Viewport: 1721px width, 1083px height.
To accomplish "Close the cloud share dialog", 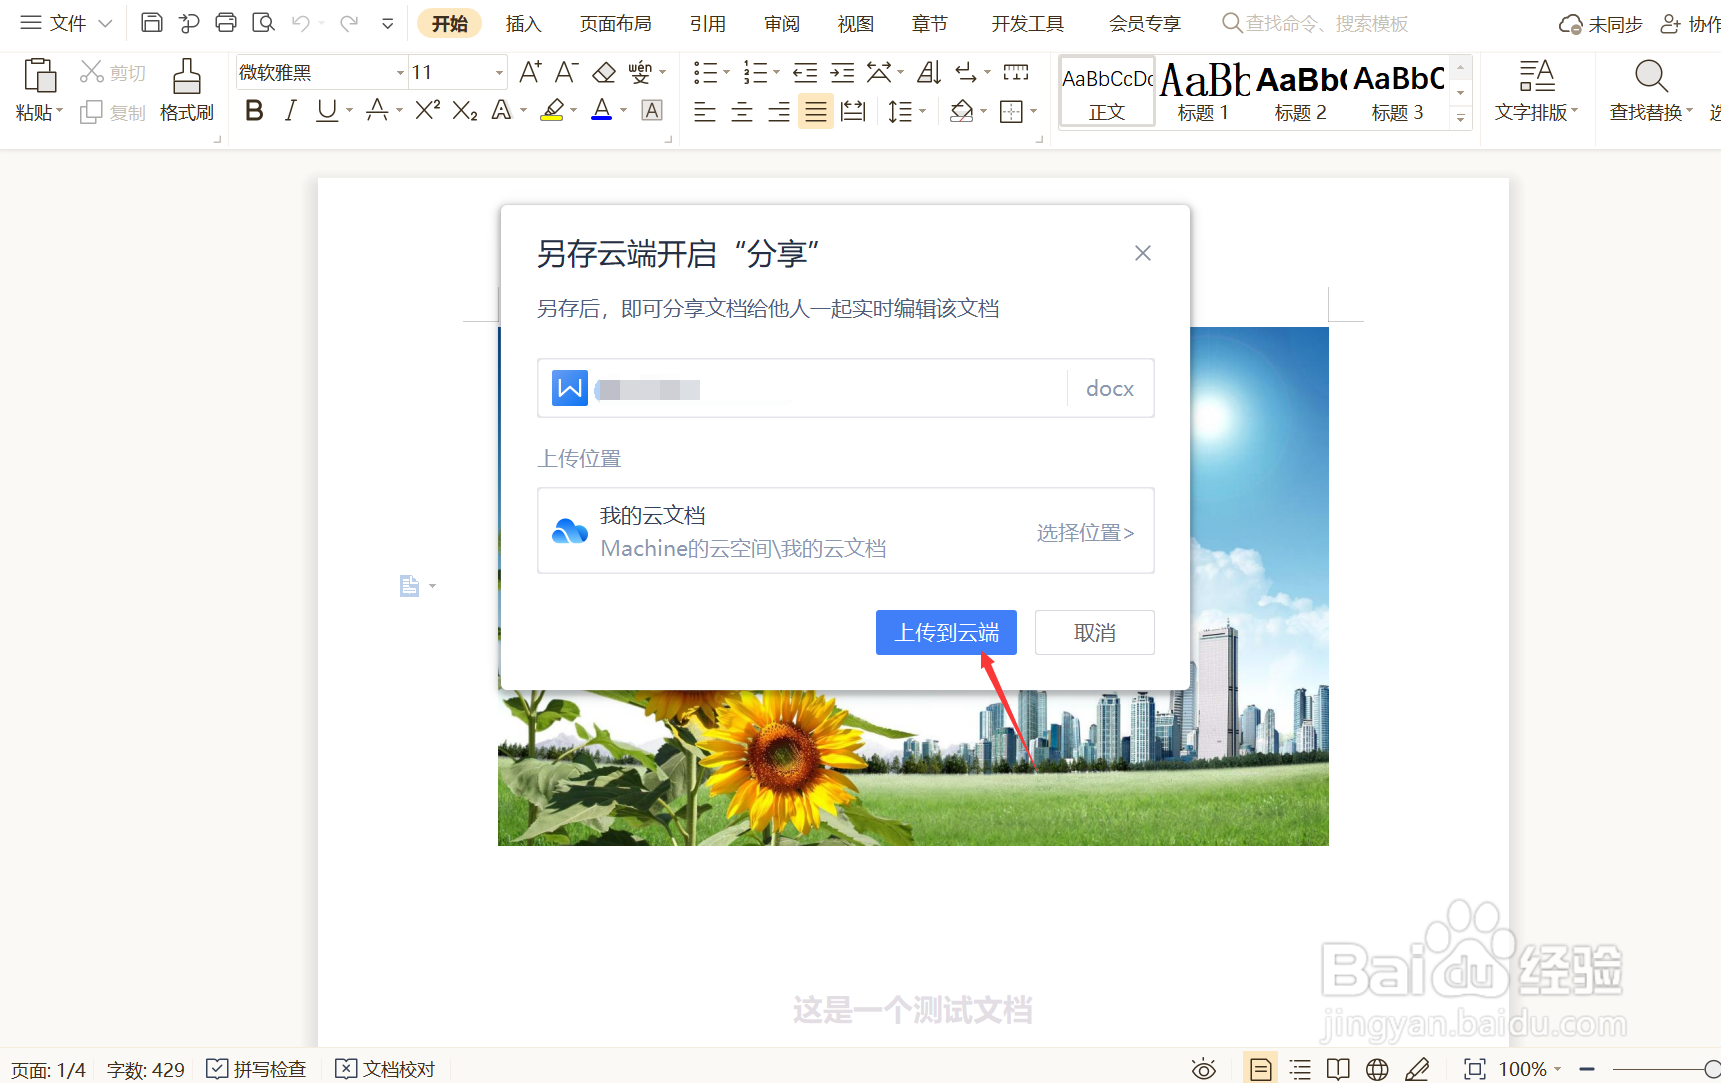I will (x=1143, y=253).
